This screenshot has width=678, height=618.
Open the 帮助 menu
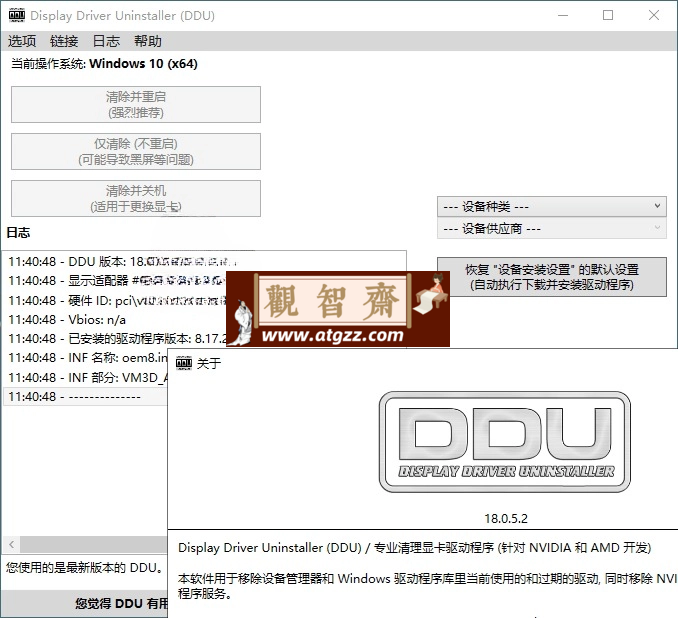tap(148, 41)
